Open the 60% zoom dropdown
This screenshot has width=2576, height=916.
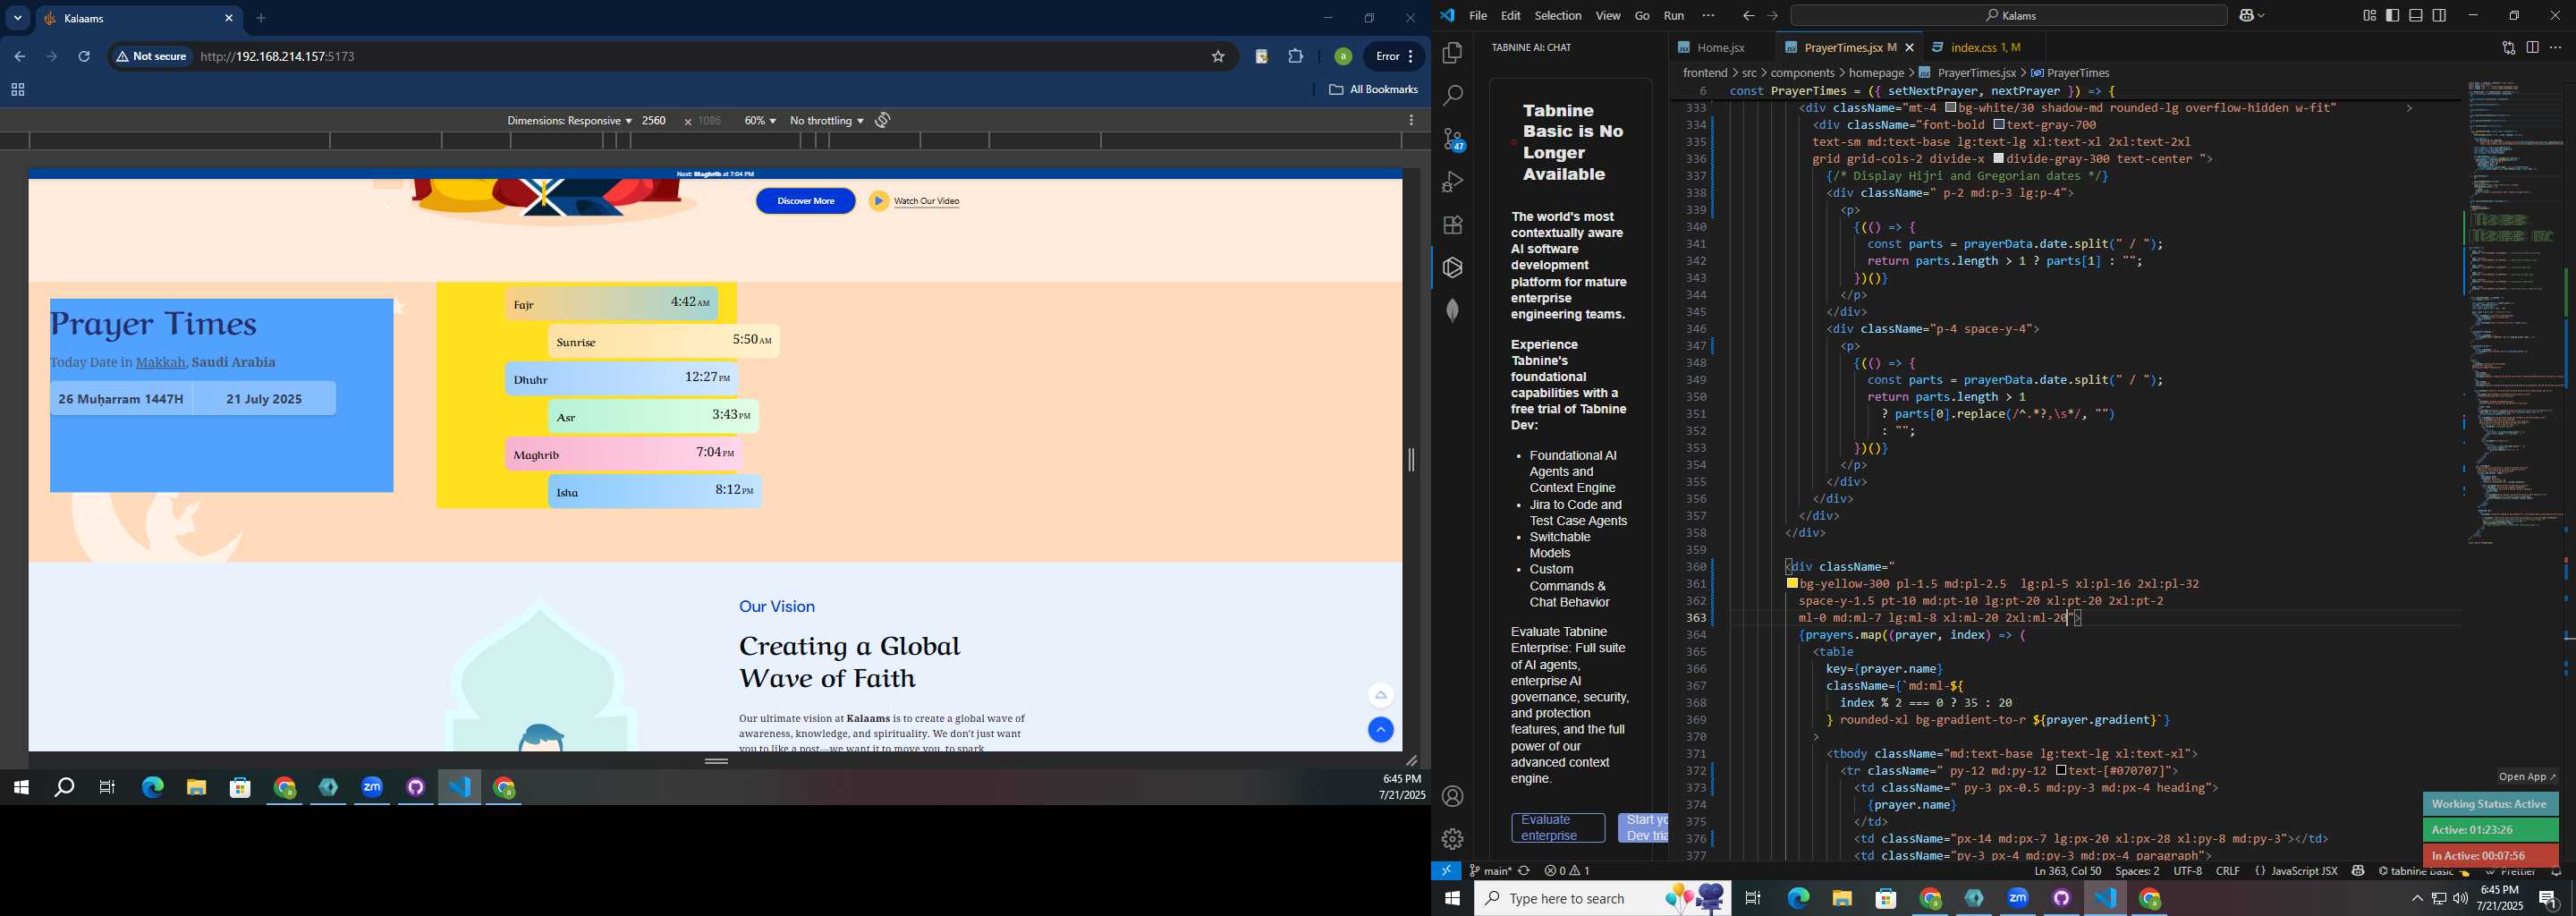tap(760, 121)
